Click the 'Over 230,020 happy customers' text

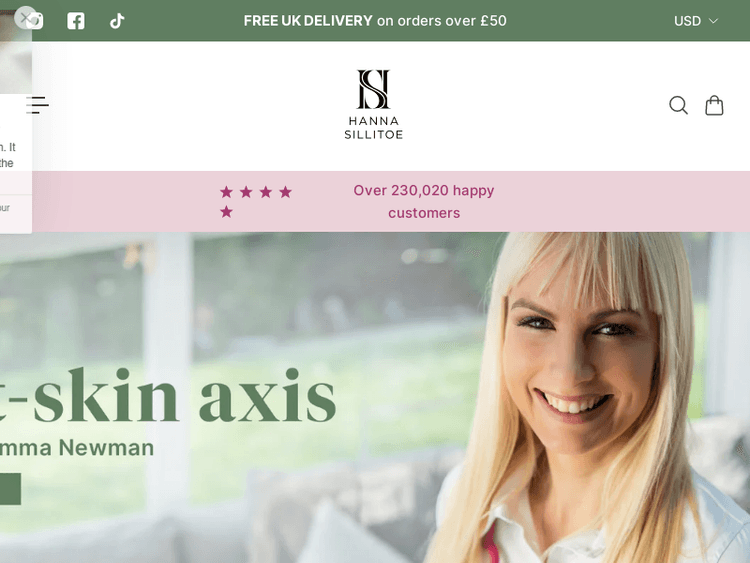(x=424, y=201)
